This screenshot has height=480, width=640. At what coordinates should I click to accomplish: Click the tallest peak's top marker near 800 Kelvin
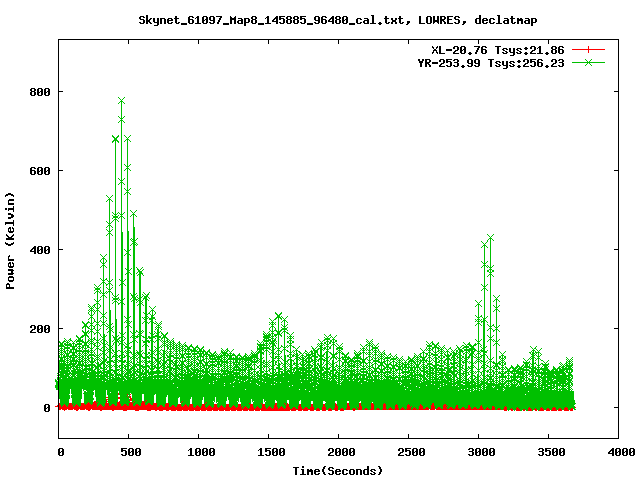[x=121, y=100]
